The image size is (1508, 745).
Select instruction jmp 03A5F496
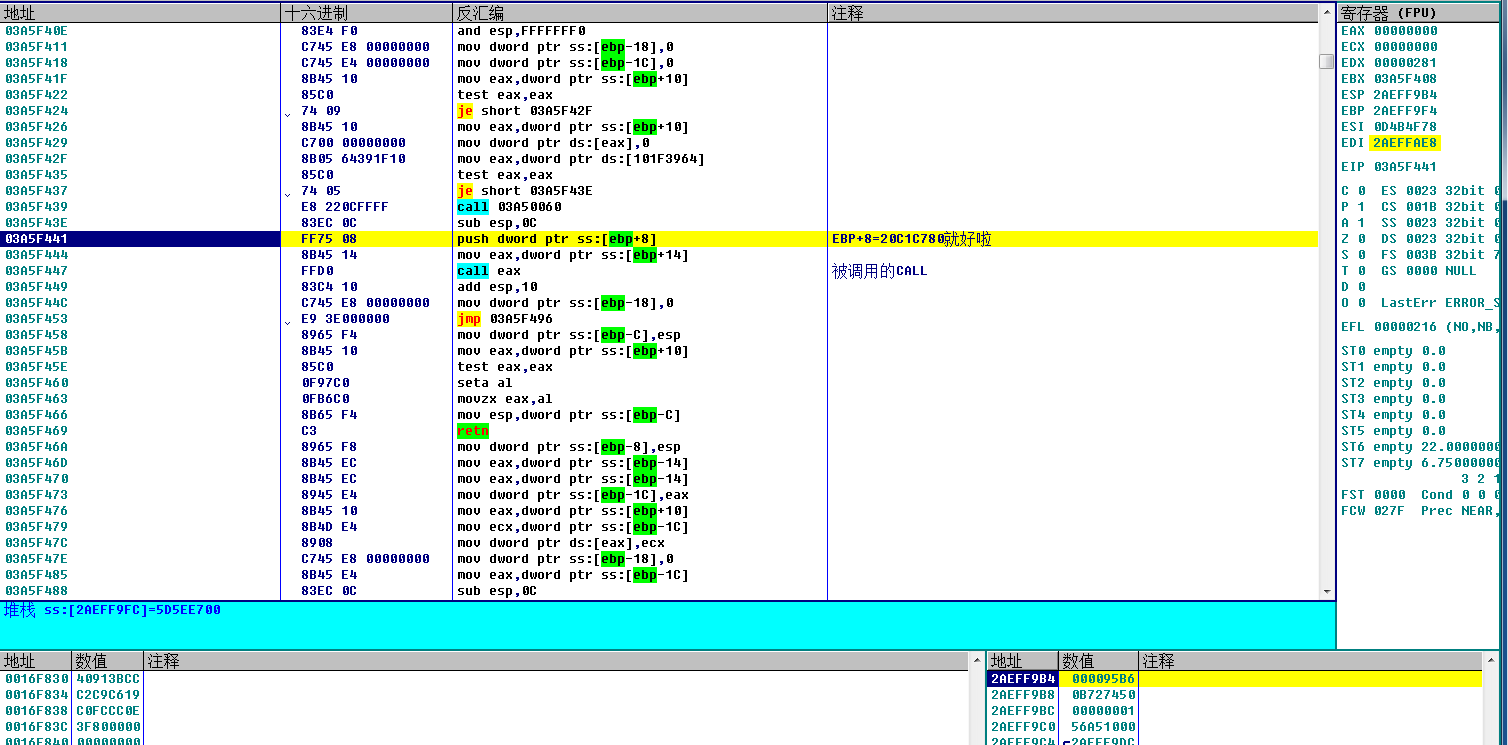tap(505, 319)
